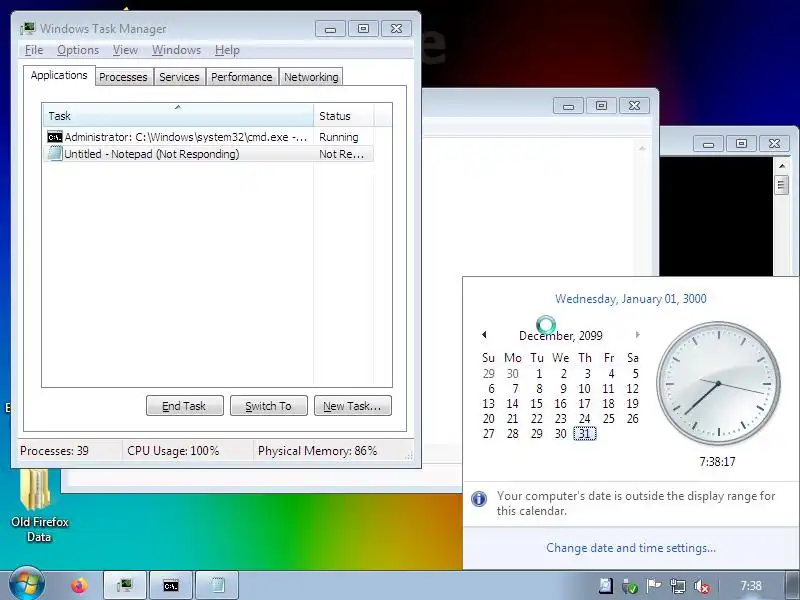
Task: Open Action Center flag icon
Action: pyautogui.click(x=654, y=586)
